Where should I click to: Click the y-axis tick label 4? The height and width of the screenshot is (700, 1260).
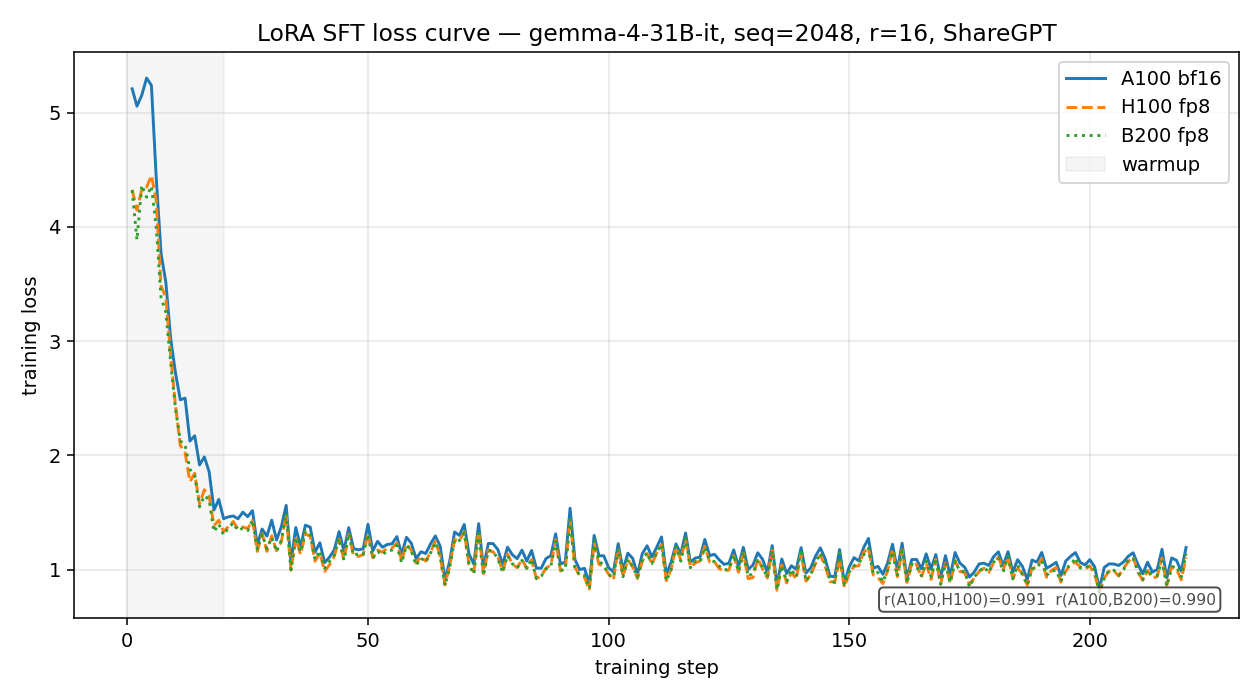click(x=56, y=227)
